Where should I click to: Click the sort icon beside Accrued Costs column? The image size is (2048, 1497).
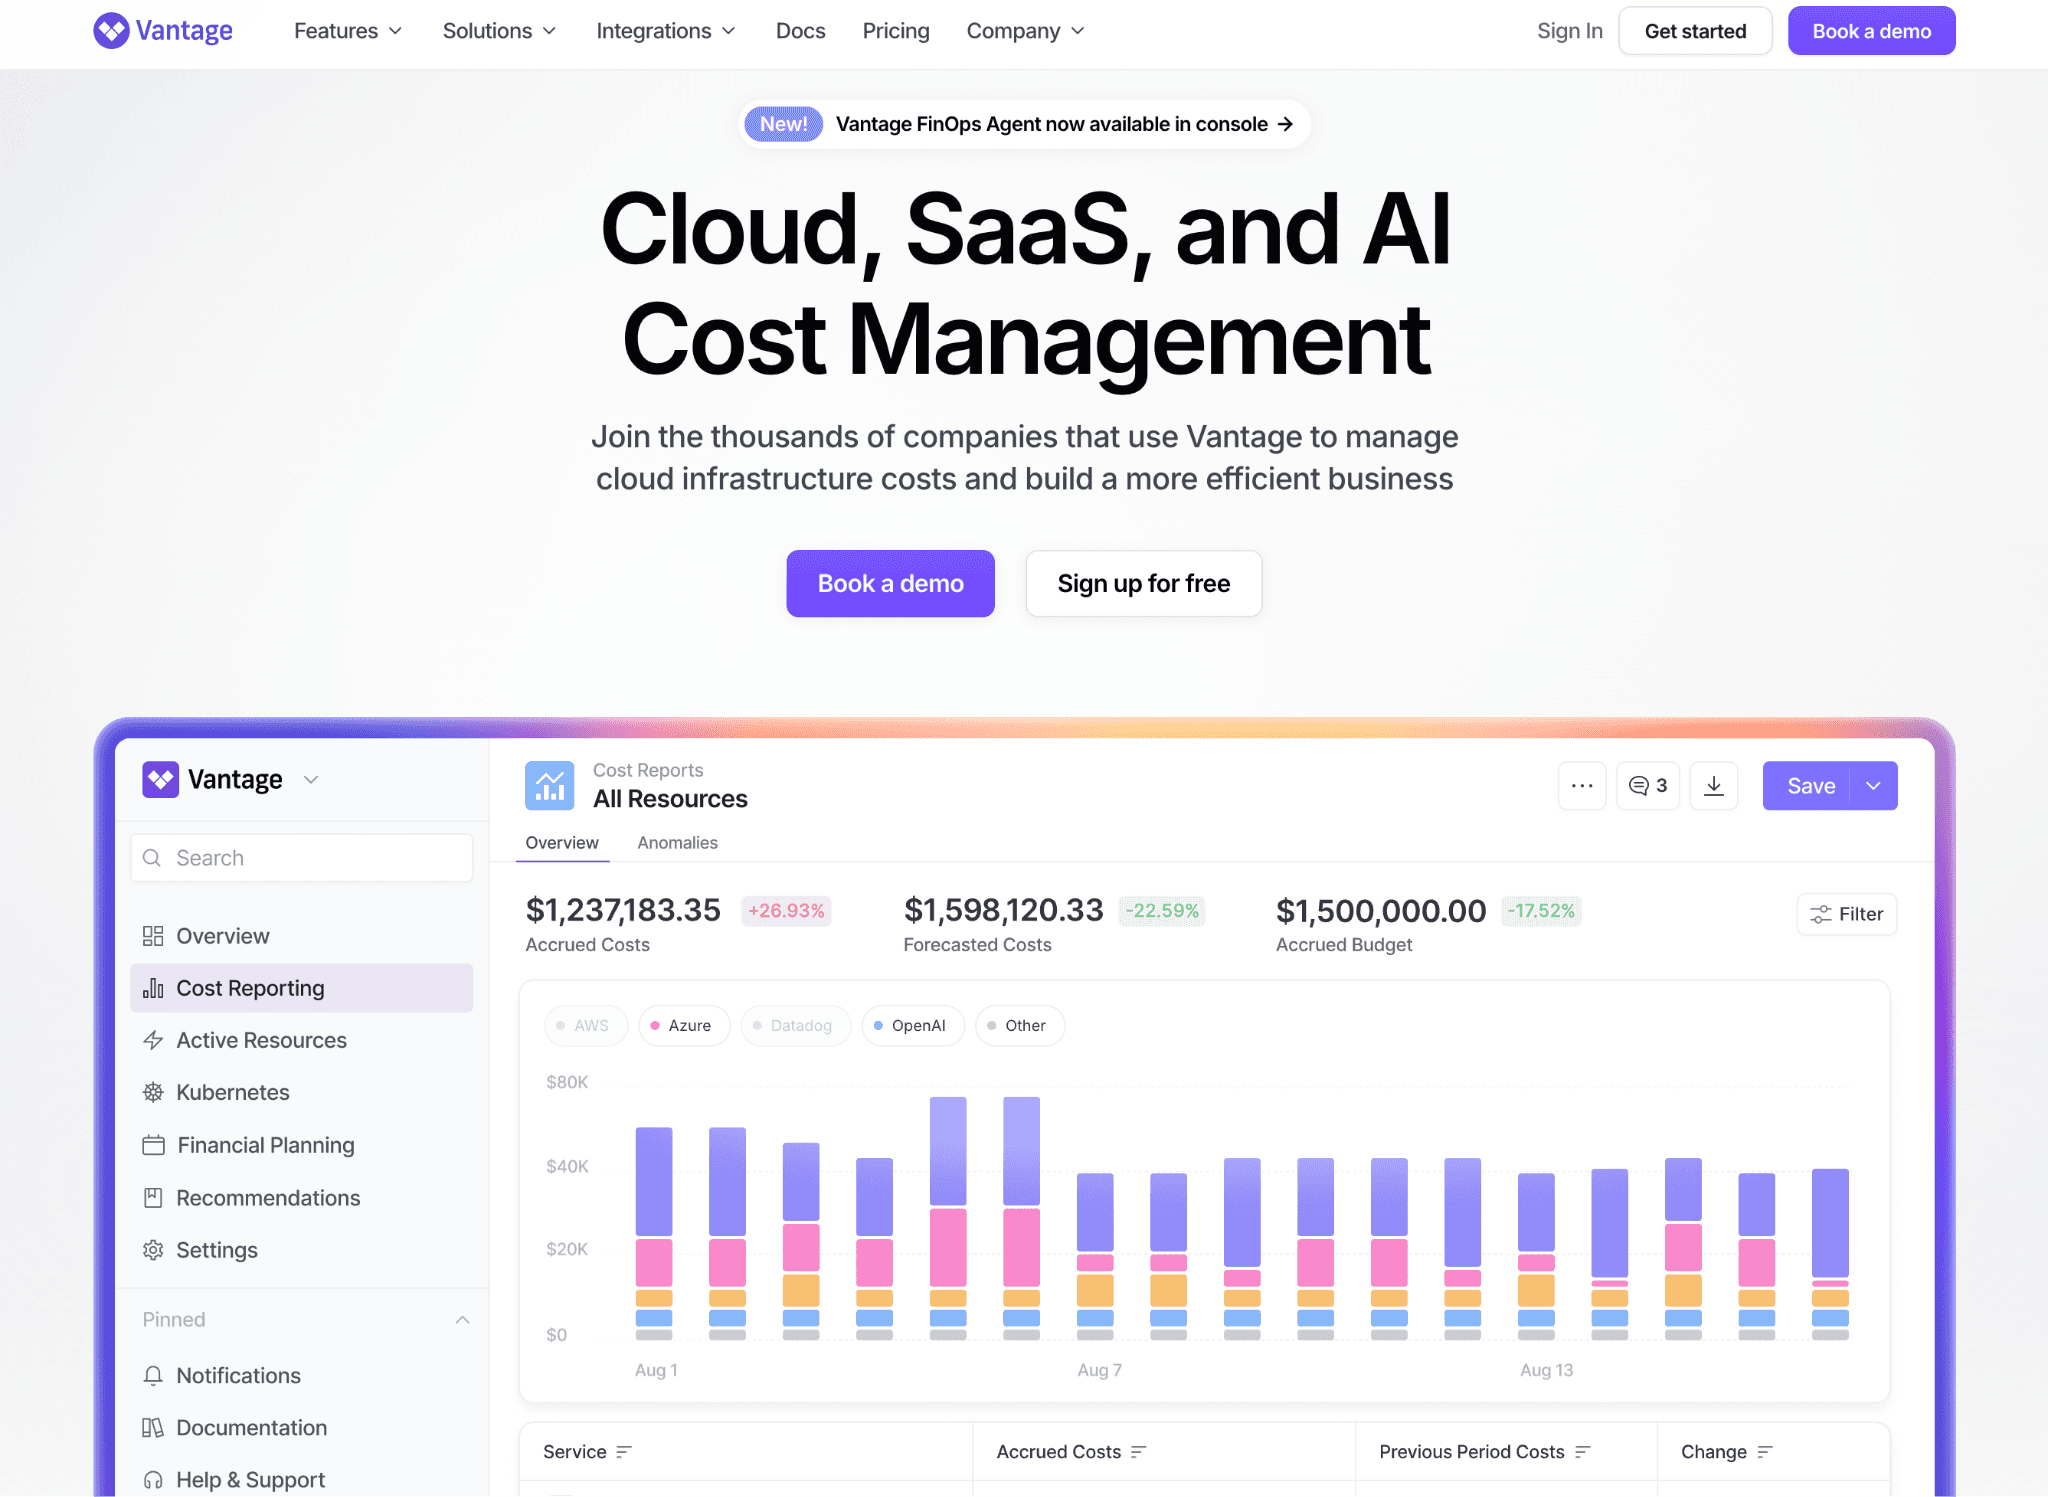[x=1138, y=1452]
